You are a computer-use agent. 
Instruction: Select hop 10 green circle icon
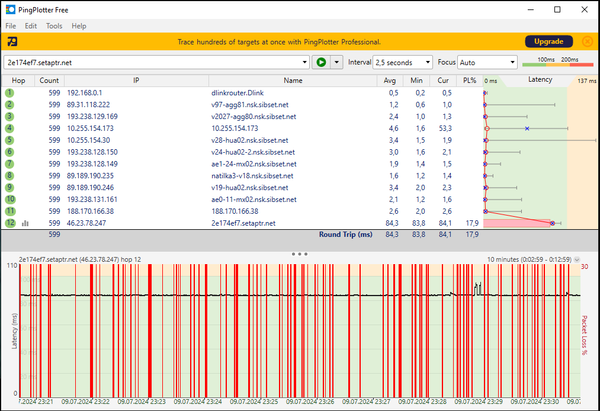[x=10, y=199]
